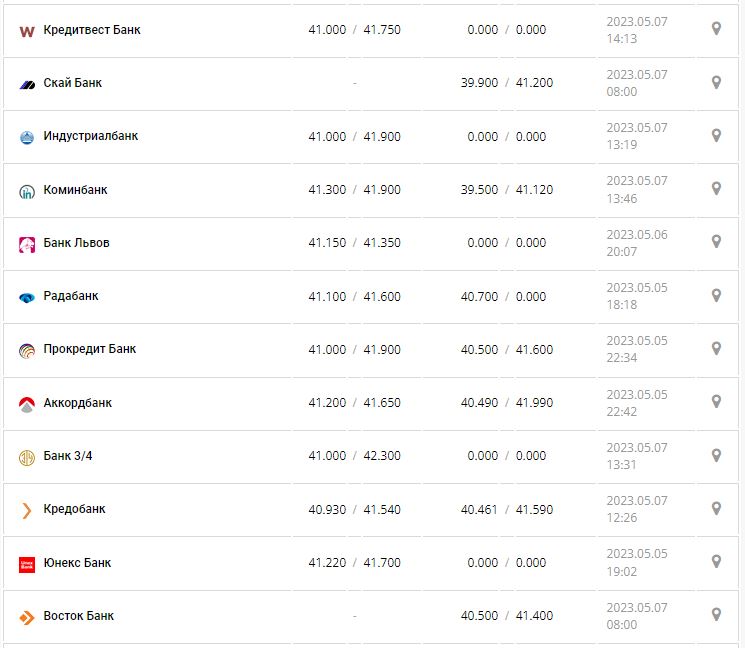The image size is (745, 648).
Task: Show Индустриалбанк branches via map pin
Action: pyautogui.click(x=716, y=135)
